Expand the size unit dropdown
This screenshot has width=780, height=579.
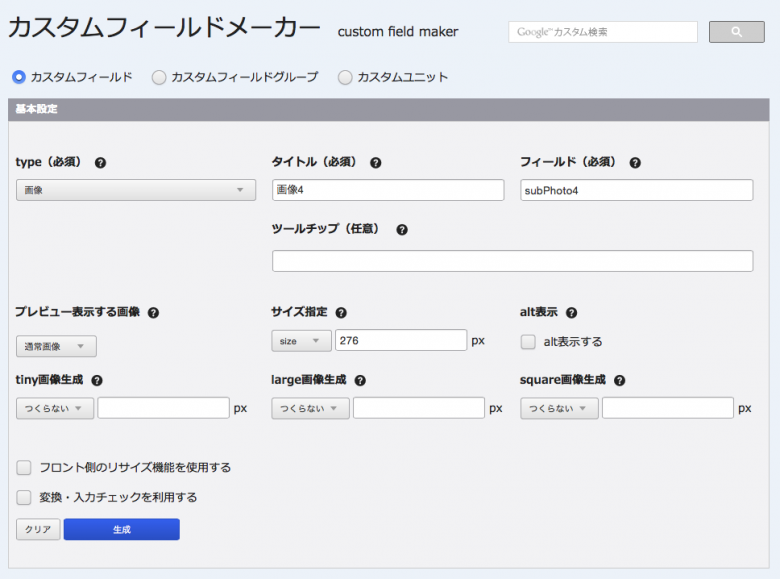click(x=300, y=341)
